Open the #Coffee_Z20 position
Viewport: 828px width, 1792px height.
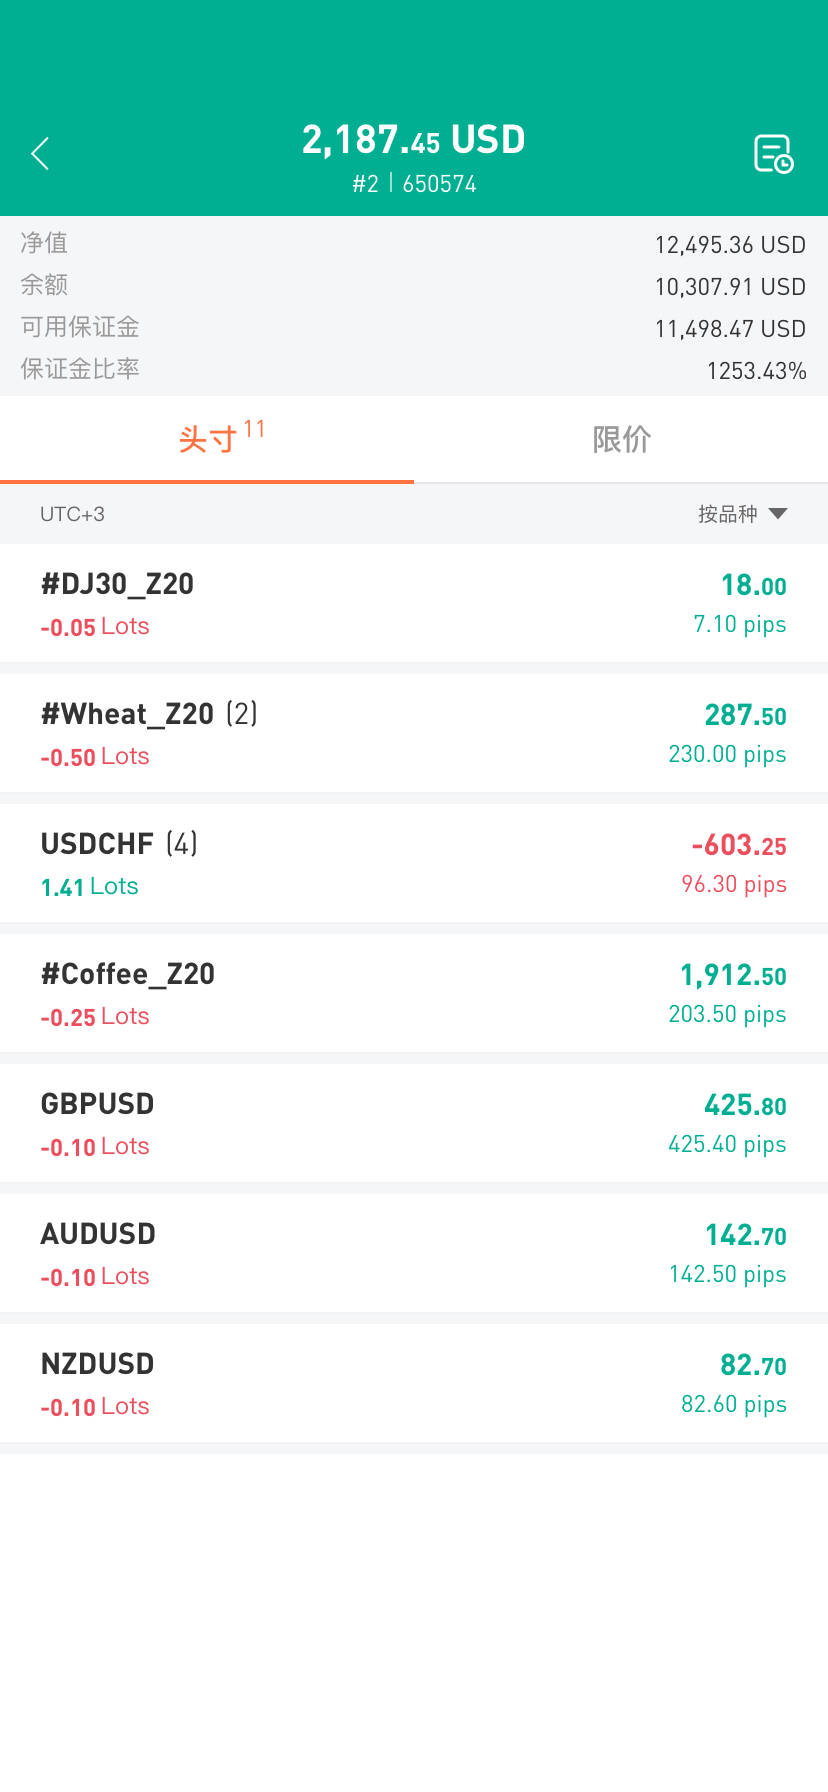click(414, 993)
